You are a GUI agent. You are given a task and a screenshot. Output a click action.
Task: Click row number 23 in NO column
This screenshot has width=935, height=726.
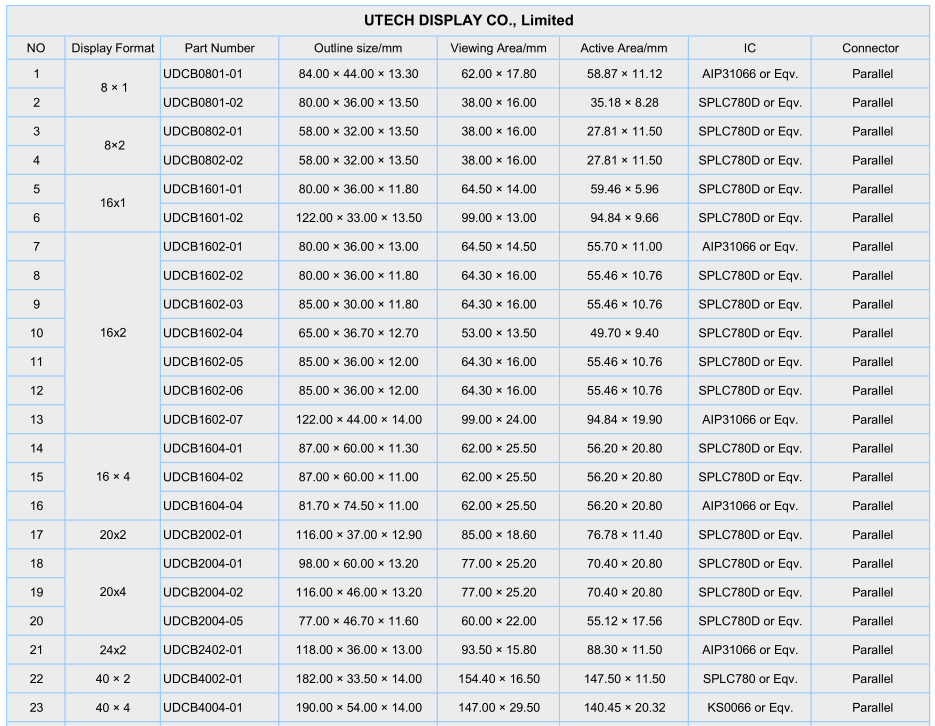click(36, 708)
